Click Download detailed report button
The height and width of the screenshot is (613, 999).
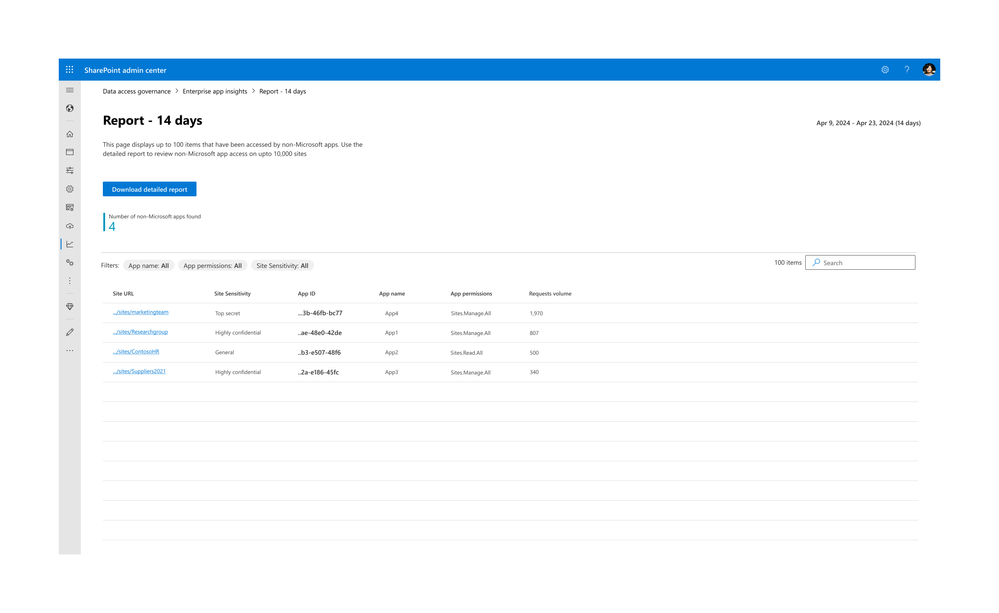point(150,189)
